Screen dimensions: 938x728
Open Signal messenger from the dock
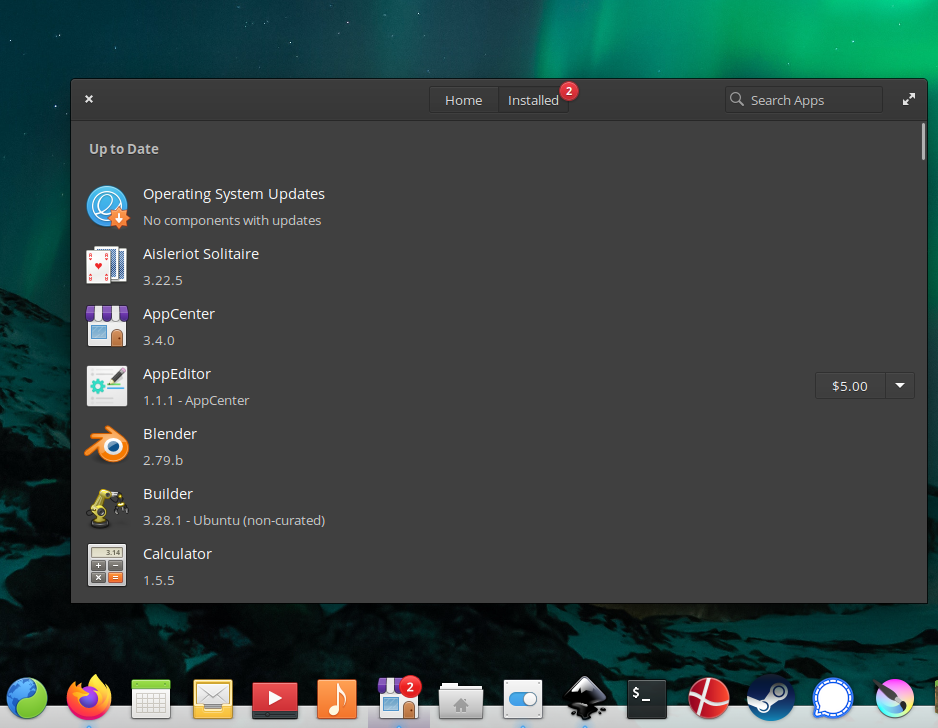tap(833, 698)
